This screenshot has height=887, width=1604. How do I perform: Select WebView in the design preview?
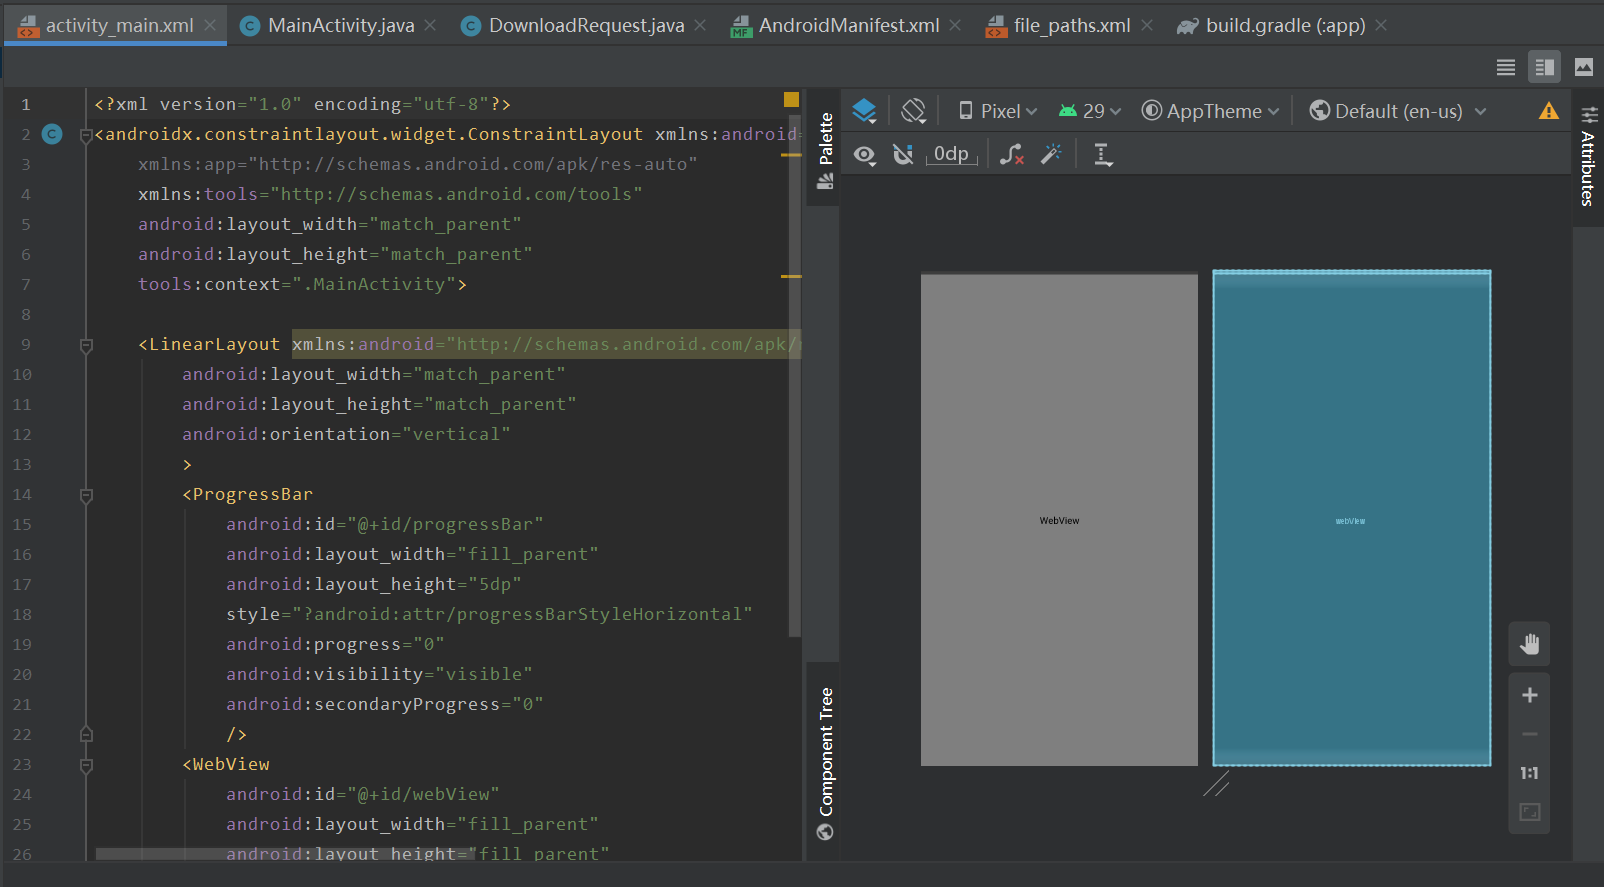[x=1059, y=520]
